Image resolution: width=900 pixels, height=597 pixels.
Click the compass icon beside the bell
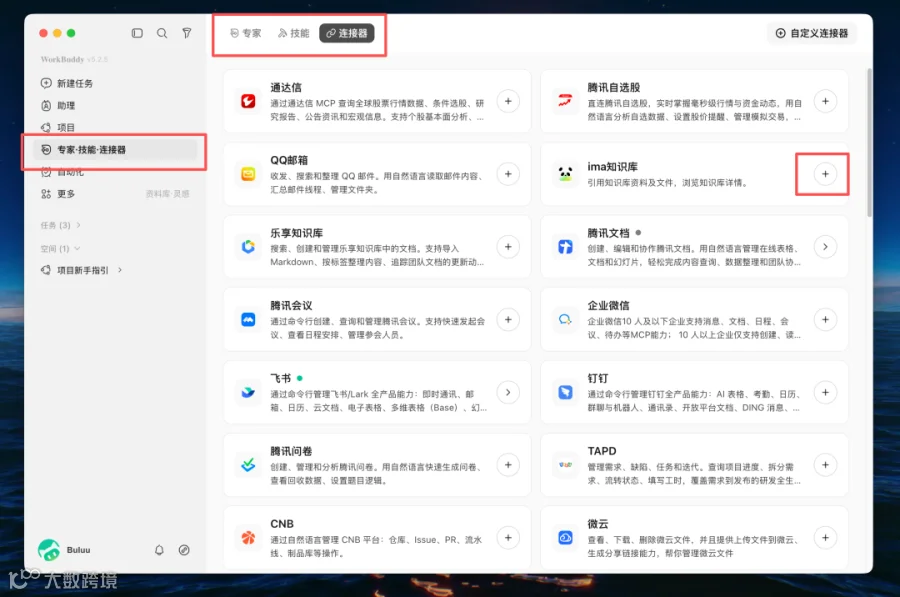(x=184, y=550)
